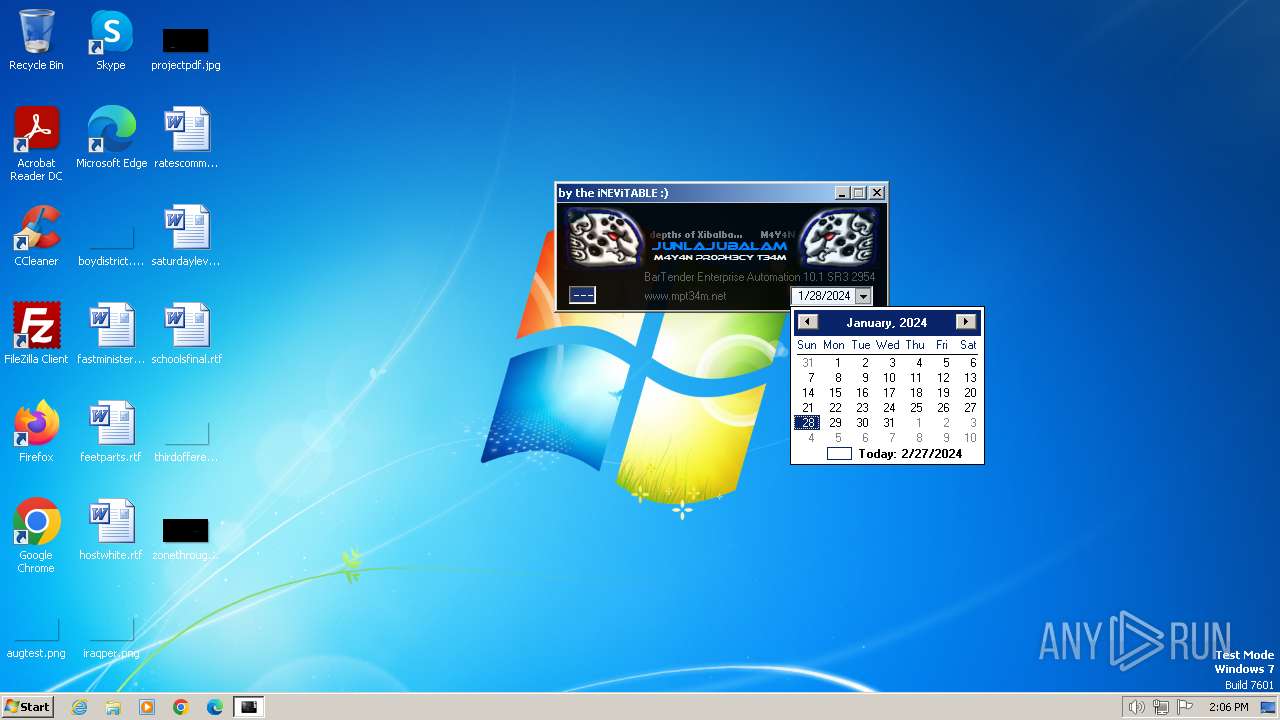This screenshot has height=720, width=1280.
Task: Click the January, 2024 month title
Action: pyautogui.click(x=887, y=322)
